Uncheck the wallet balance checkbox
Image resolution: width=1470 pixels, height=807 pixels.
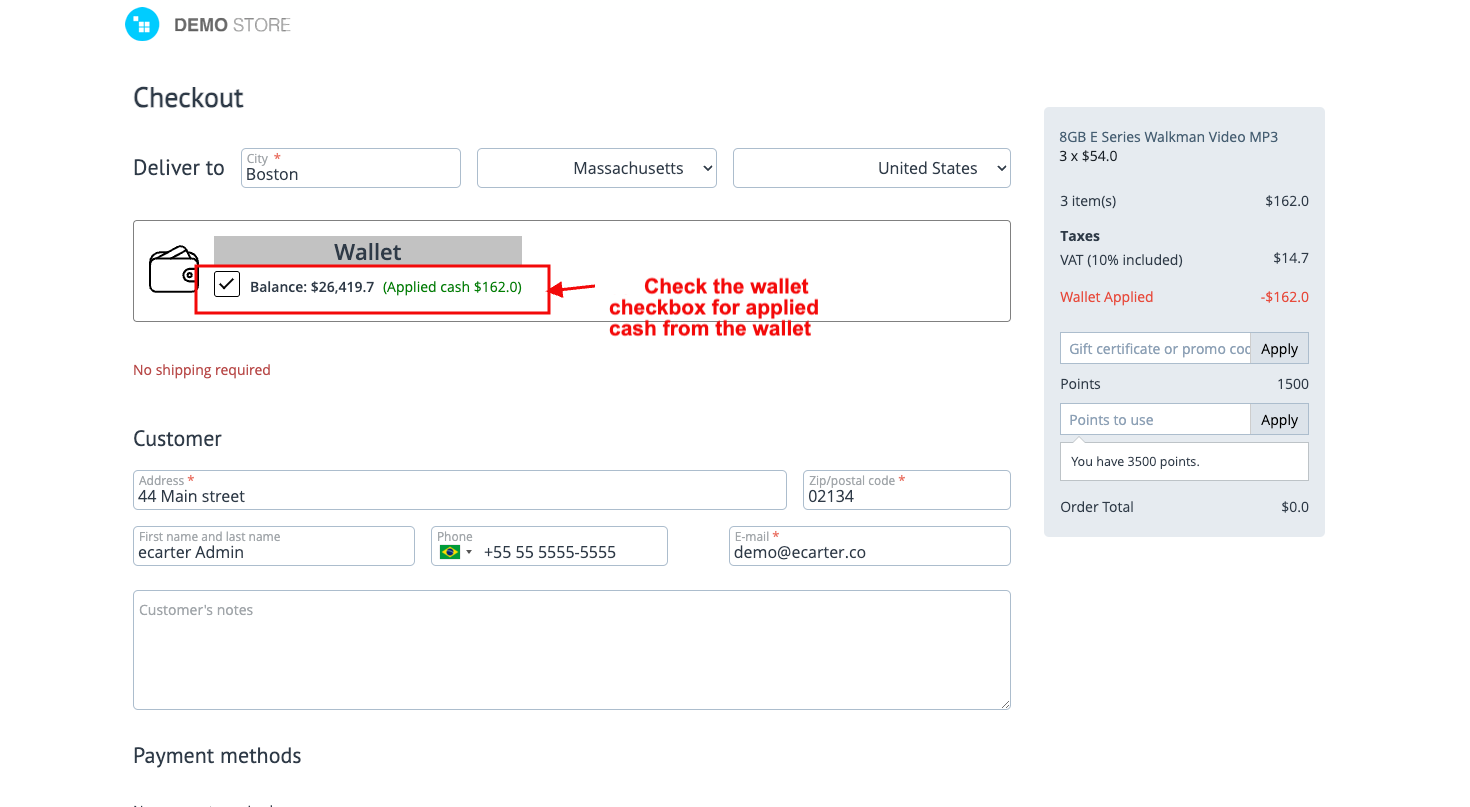(x=227, y=284)
